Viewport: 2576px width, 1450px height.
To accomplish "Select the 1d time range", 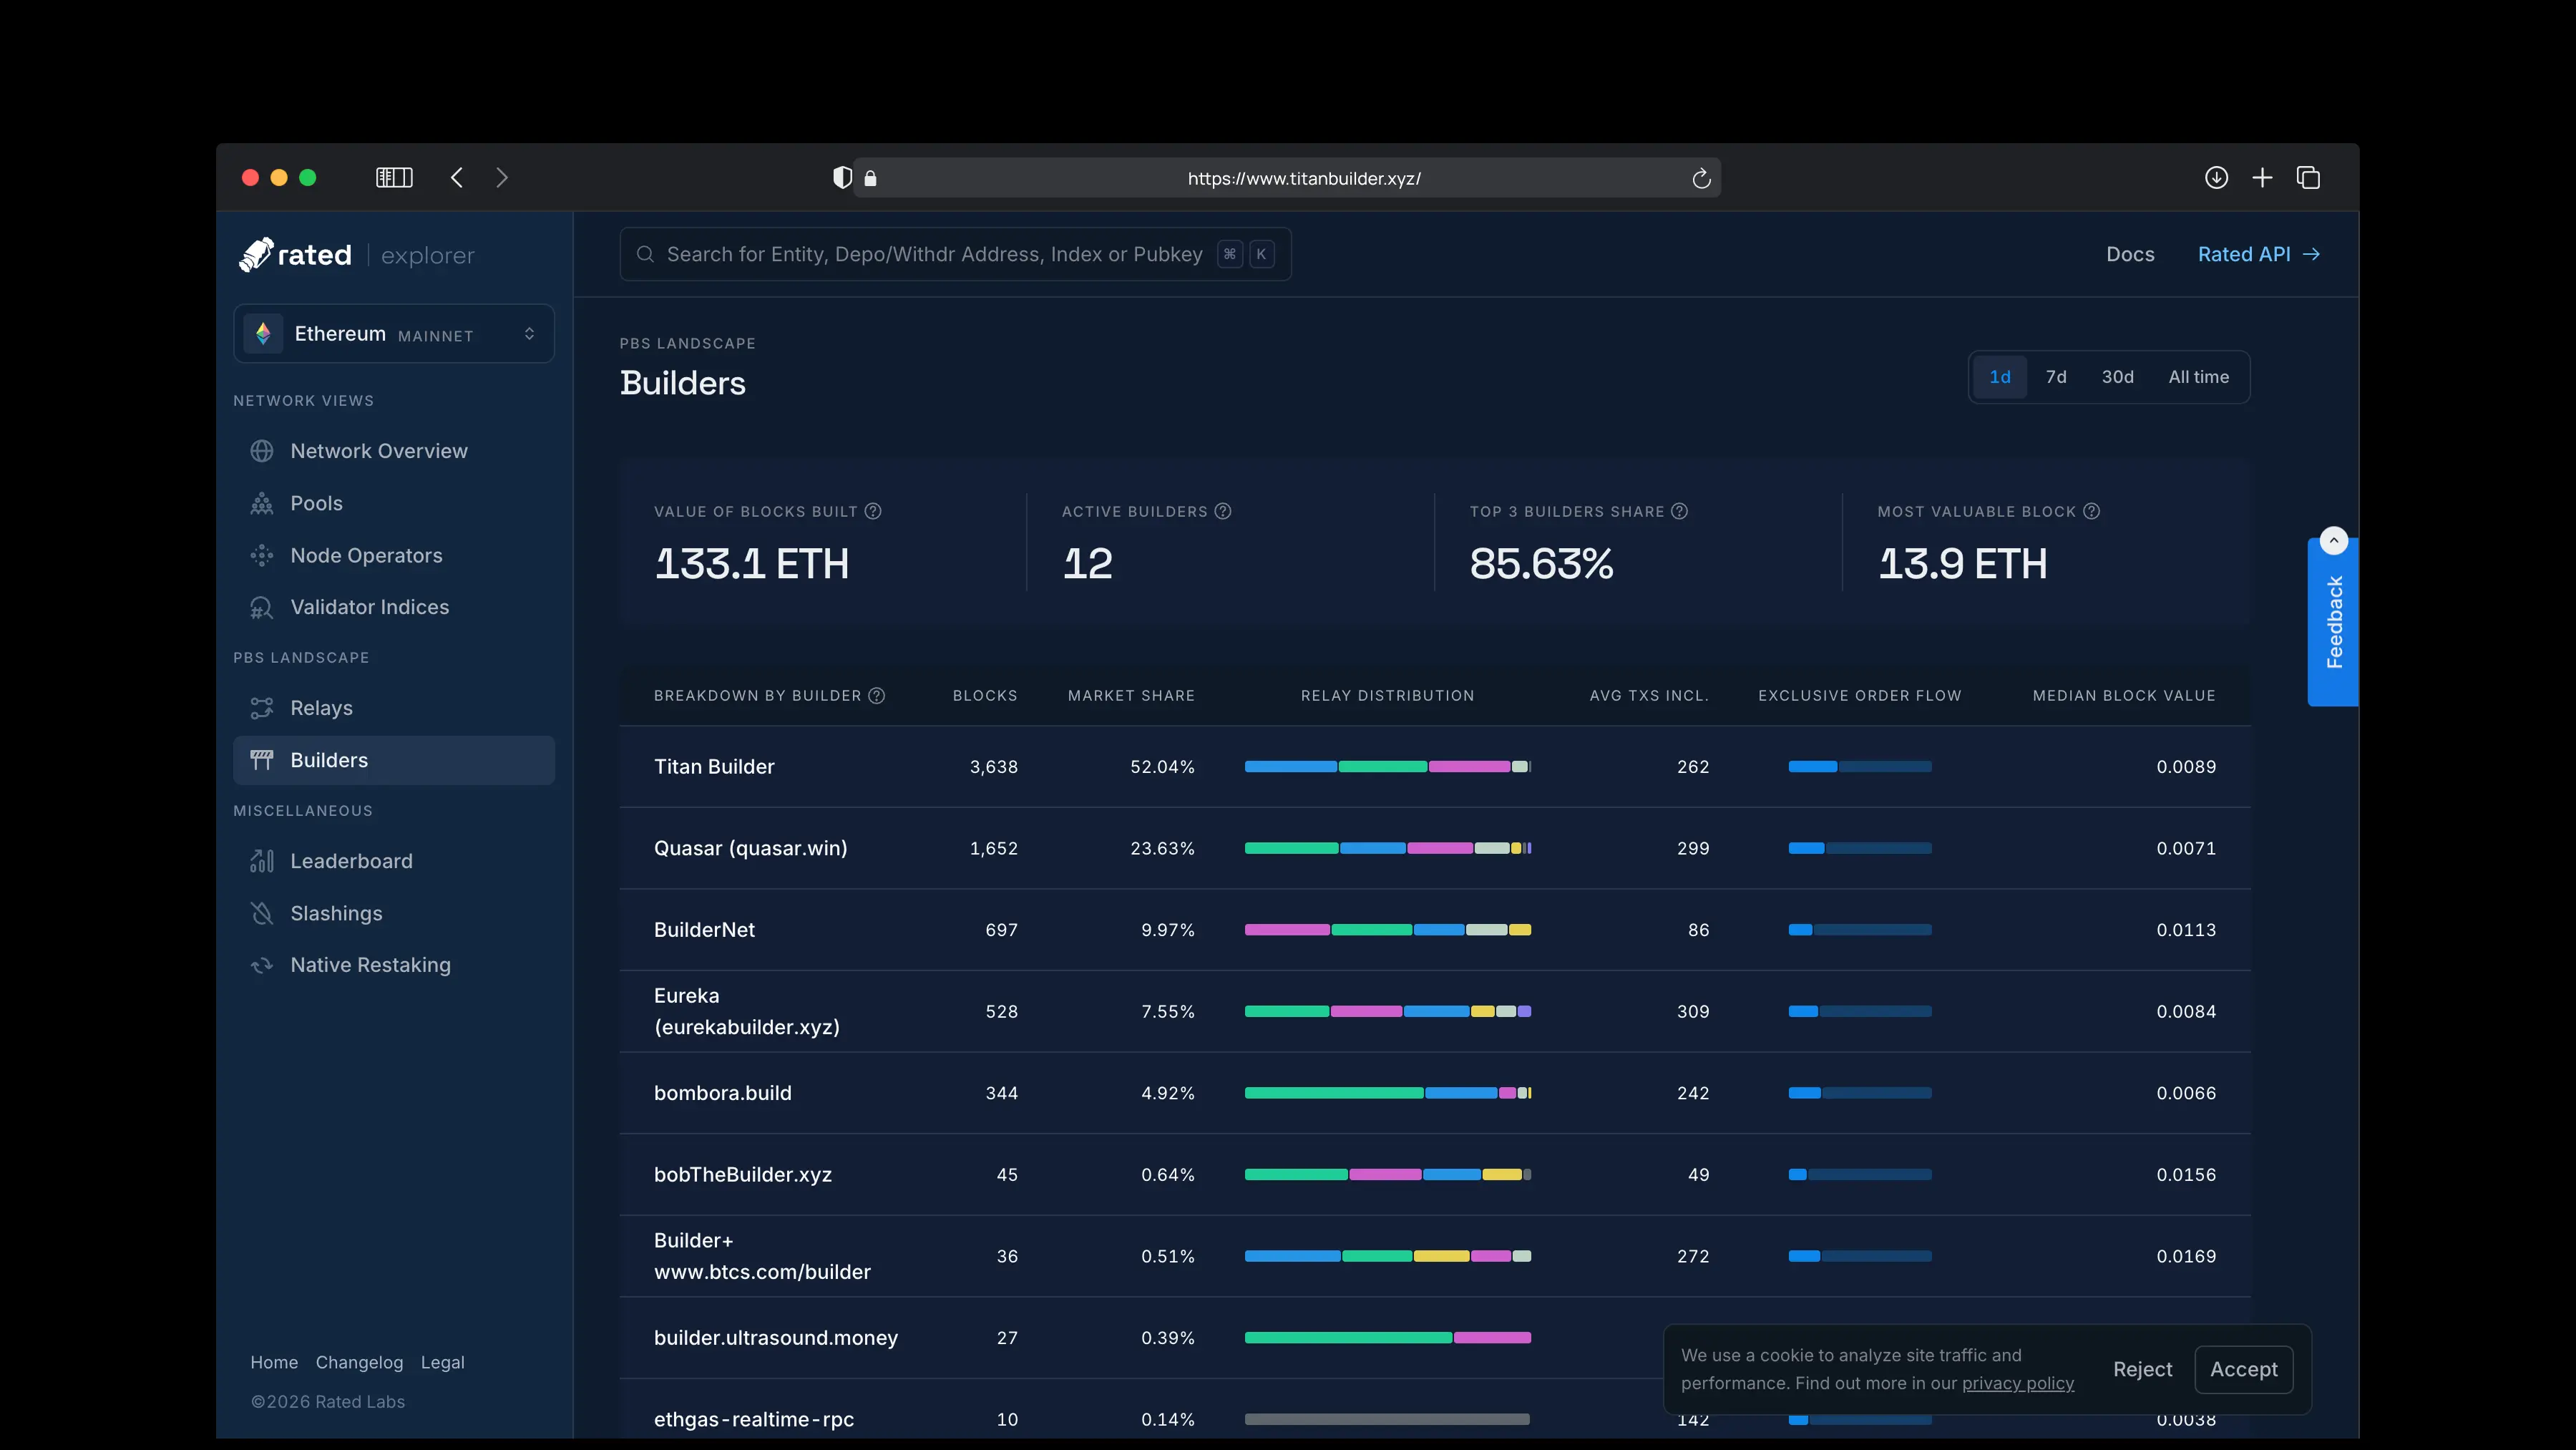I will pos(2000,377).
